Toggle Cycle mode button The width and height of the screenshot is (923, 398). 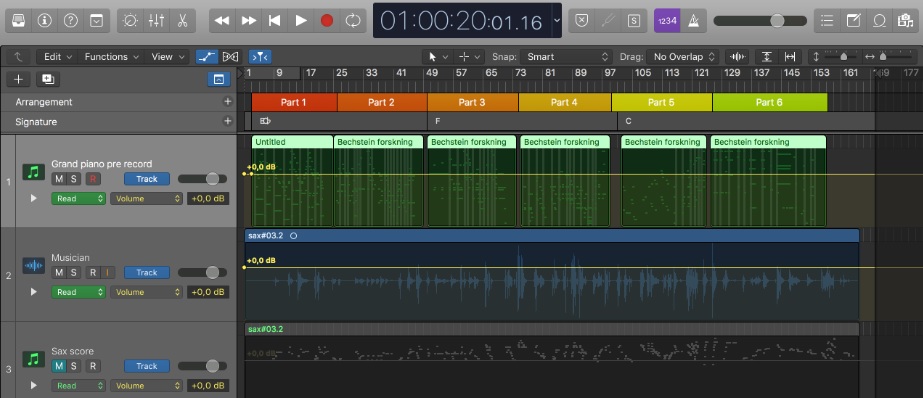353,21
